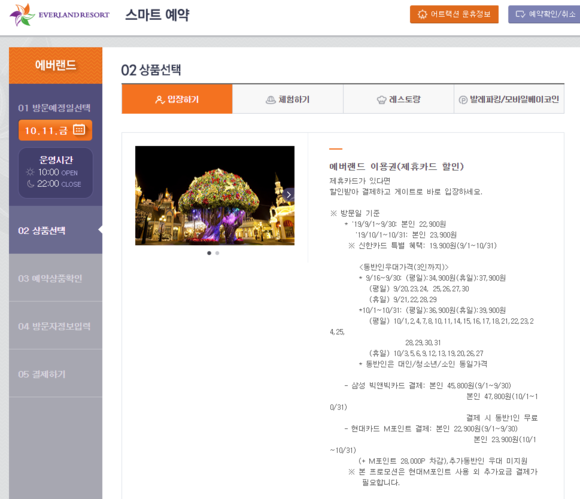Click the sun icon beside 10:00 OPEN

[x=30, y=172]
